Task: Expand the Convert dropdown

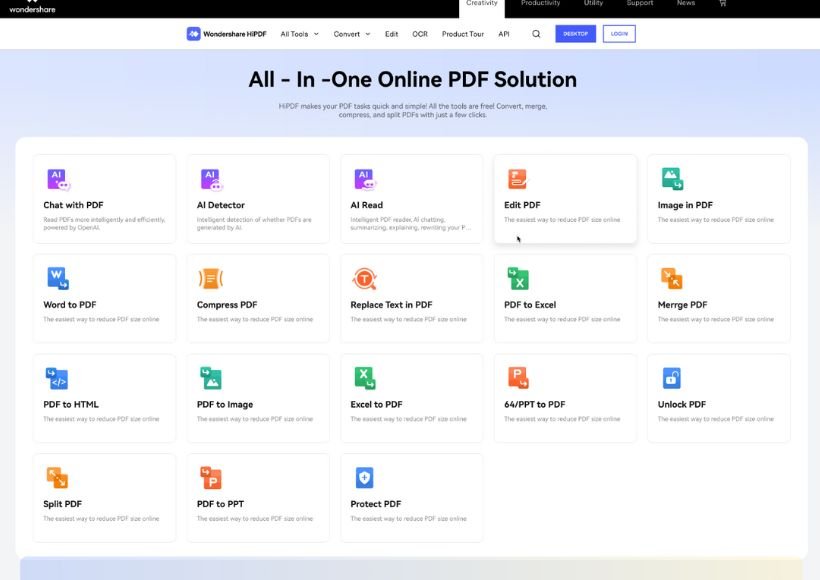Action: coord(352,34)
